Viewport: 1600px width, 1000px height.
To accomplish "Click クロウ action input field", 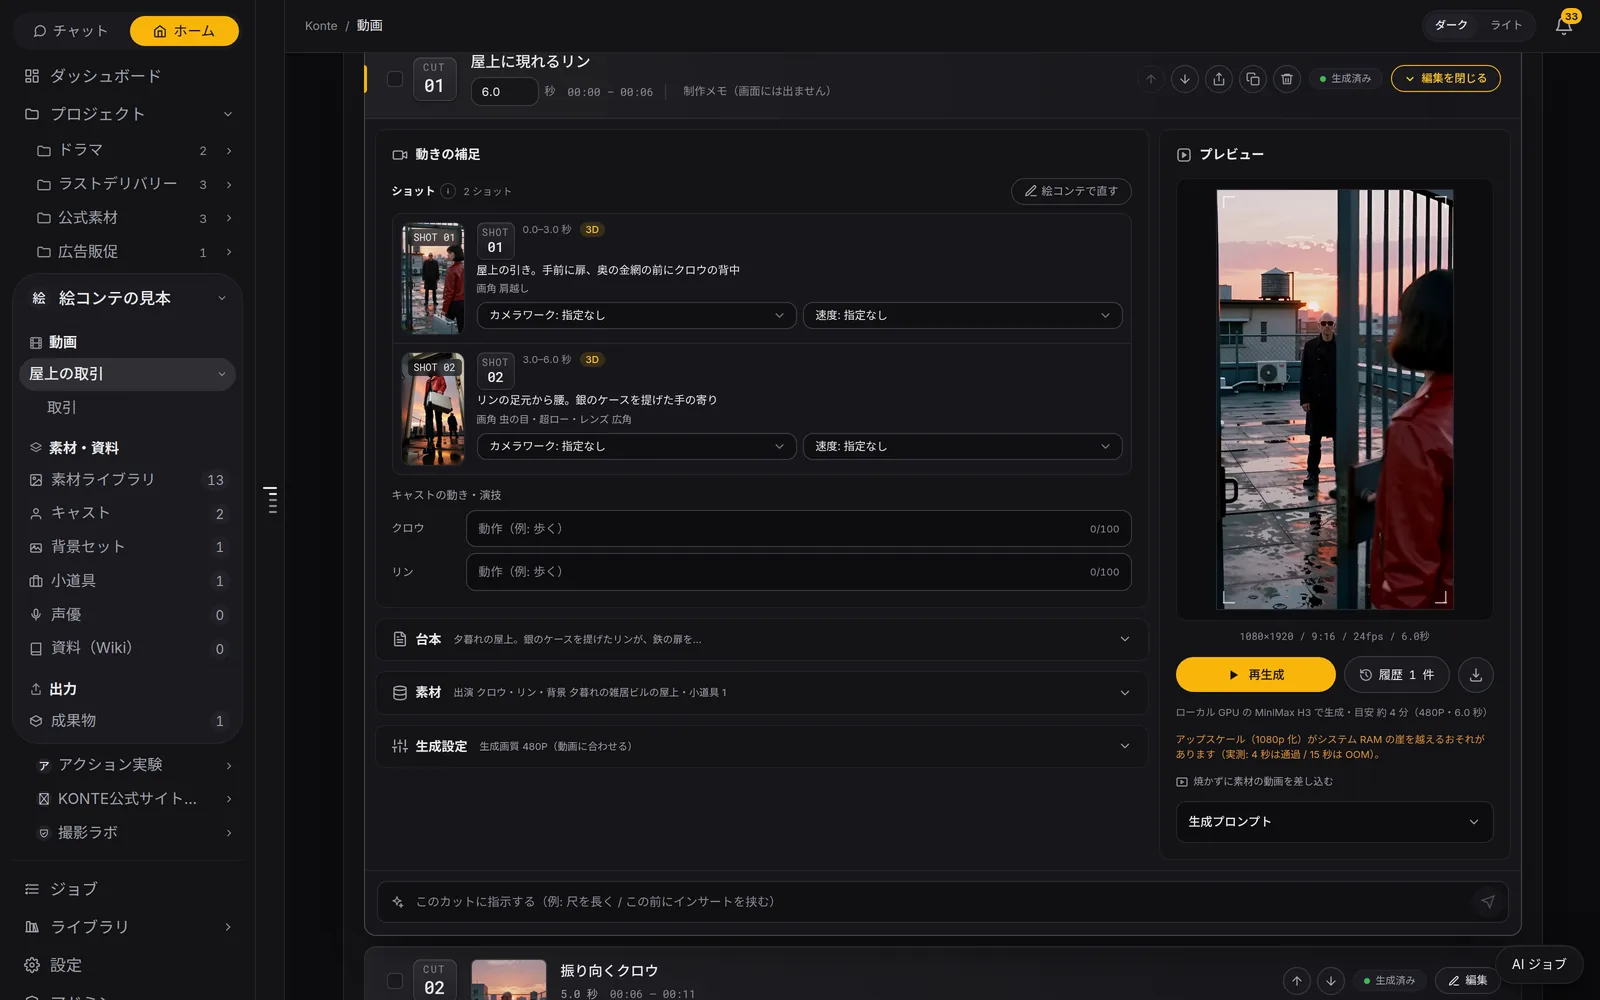I will tap(799, 529).
